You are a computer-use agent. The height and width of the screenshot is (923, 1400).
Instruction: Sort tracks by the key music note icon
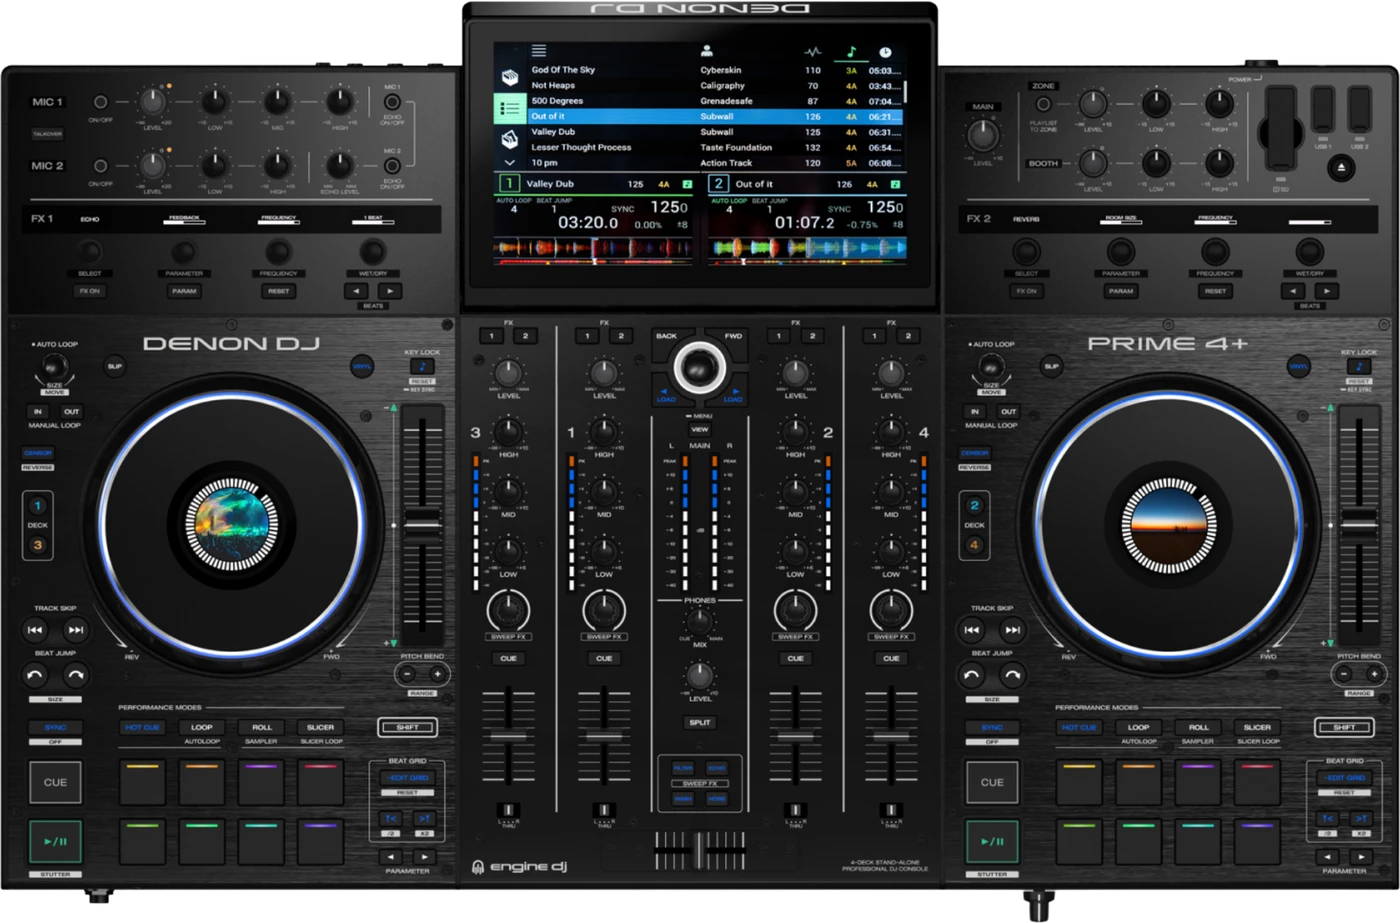pos(851,51)
